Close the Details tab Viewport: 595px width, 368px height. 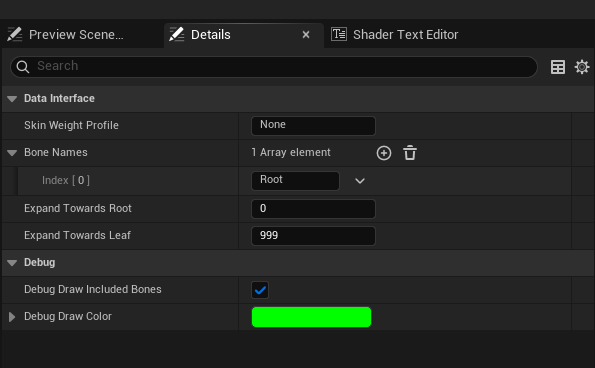coord(306,35)
